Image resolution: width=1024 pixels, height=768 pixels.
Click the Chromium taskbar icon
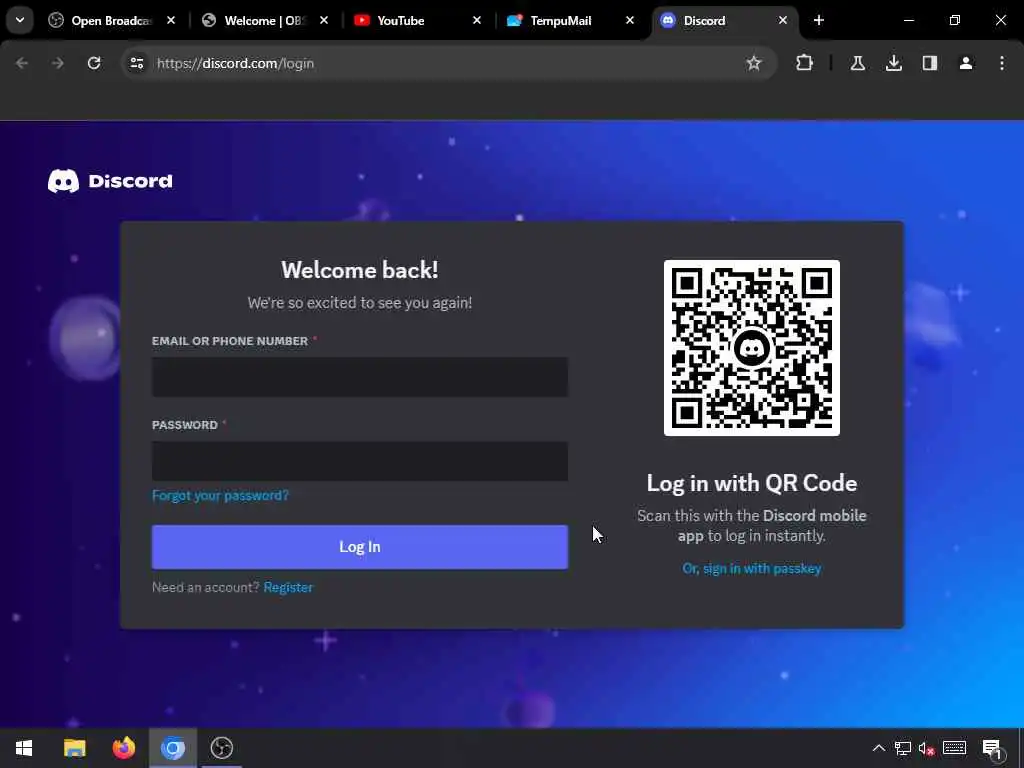click(x=173, y=748)
